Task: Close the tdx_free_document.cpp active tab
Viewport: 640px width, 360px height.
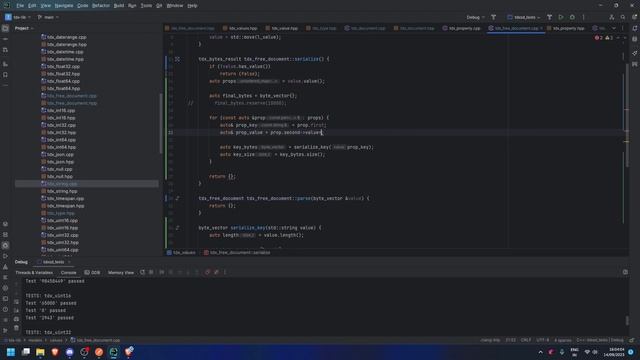Action: click(542, 29)
